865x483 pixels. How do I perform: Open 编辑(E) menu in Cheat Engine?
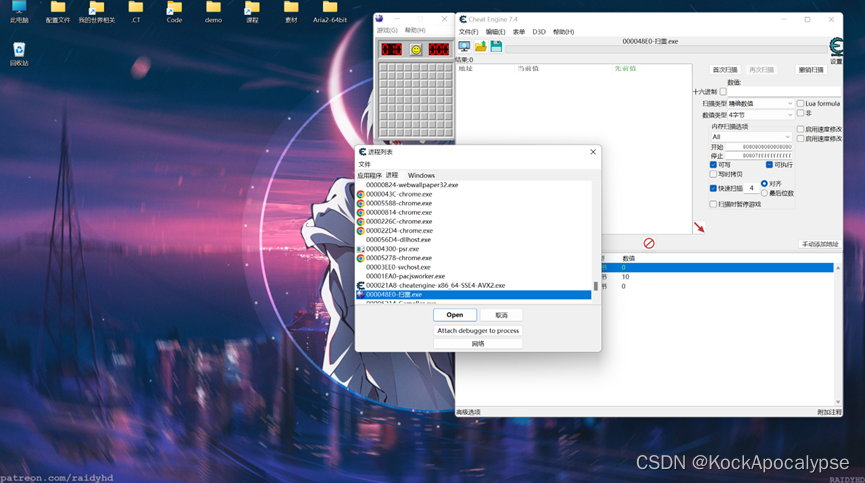(x=495, y=32)
